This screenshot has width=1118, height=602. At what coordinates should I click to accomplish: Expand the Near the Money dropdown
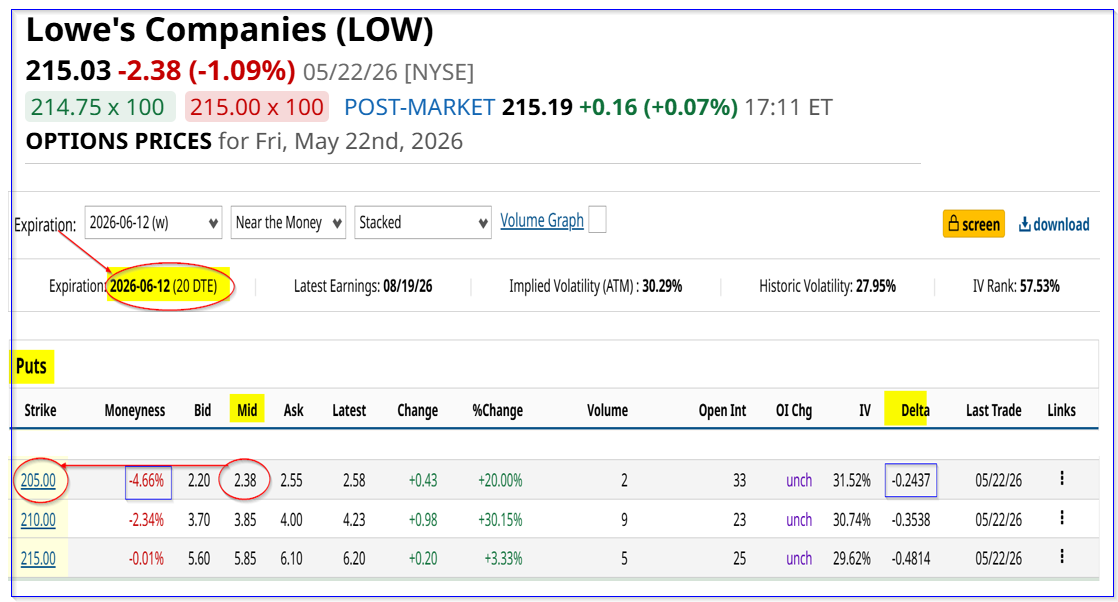point(288,223)
